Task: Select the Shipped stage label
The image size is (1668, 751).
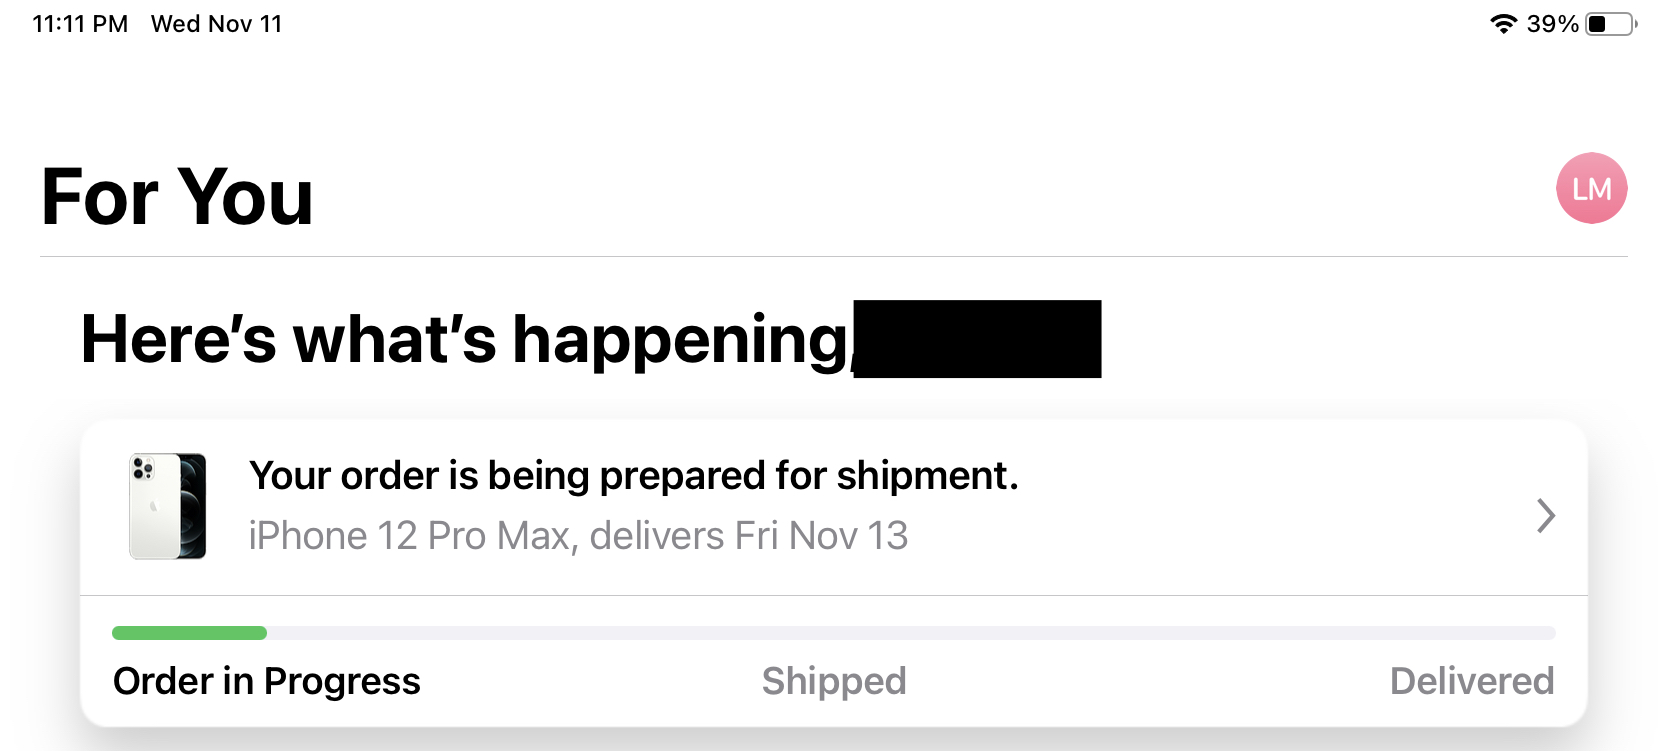Action: [834, 681]
